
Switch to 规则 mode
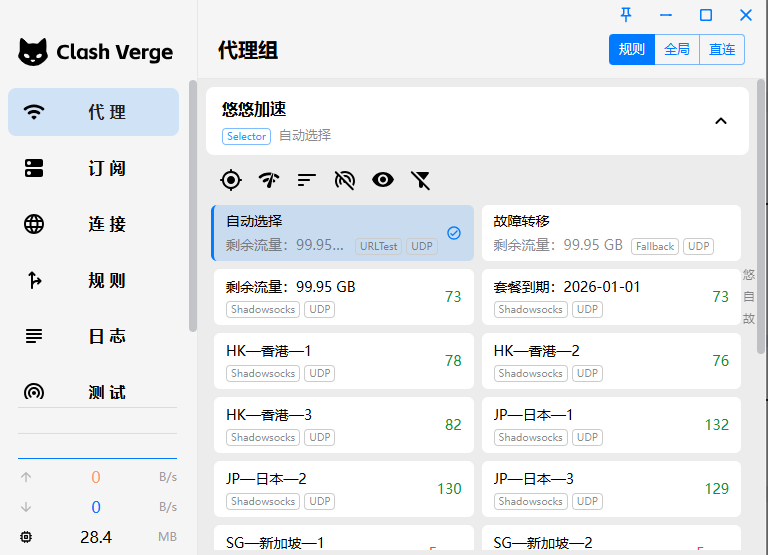[631, 49]
